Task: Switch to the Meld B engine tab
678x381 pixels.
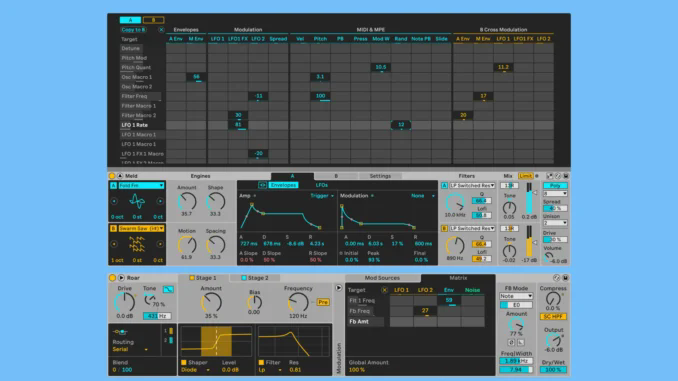Action: 336,176
